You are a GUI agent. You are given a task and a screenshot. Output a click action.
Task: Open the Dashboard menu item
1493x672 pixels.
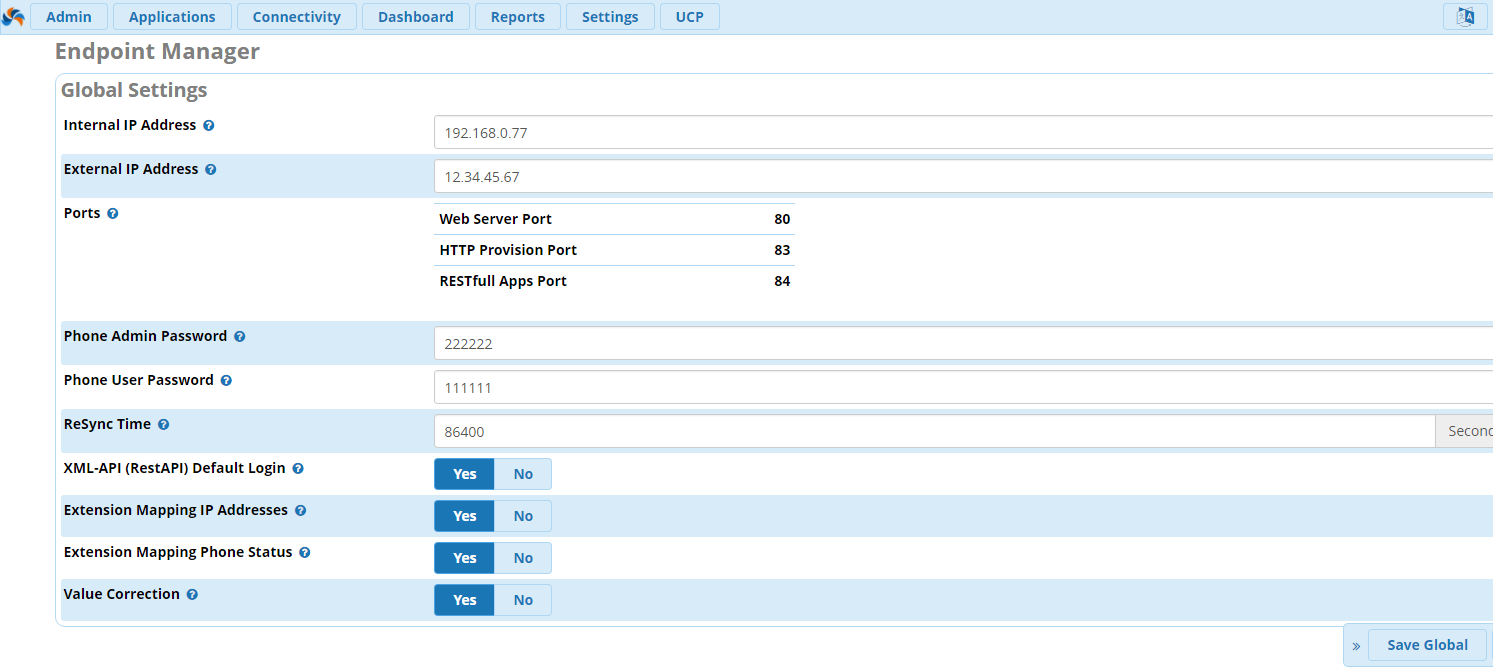(x=416, y=17)
